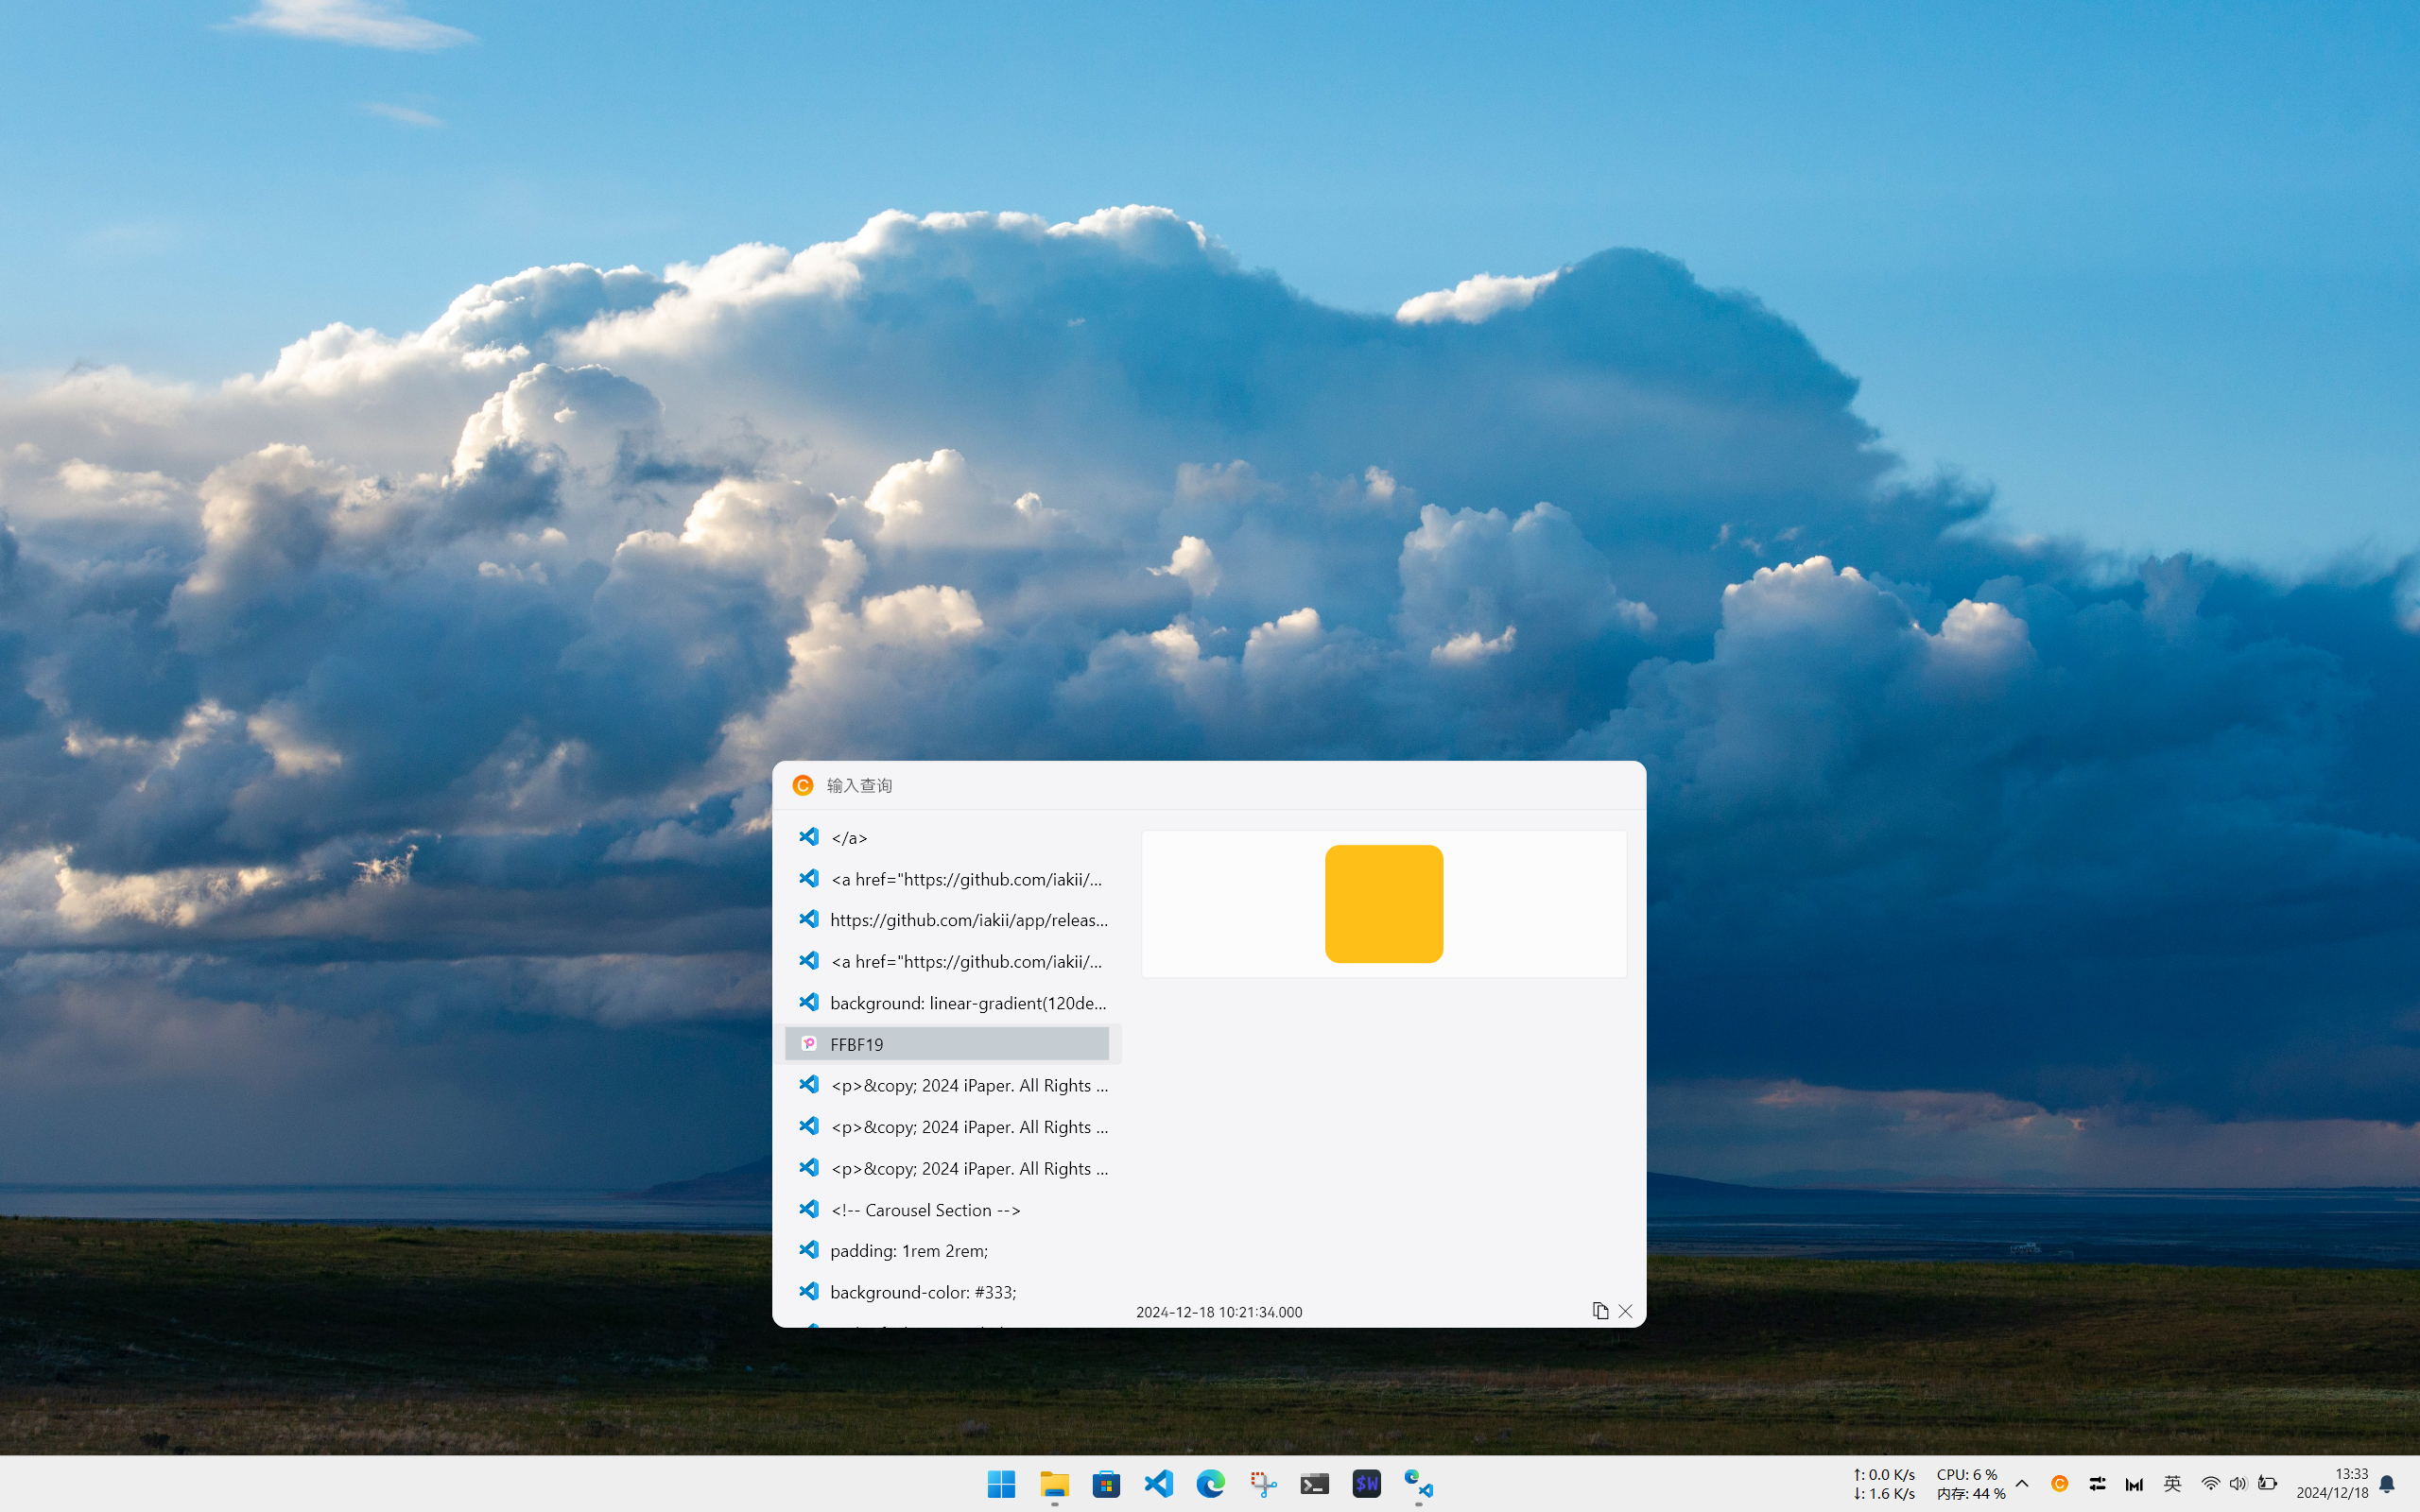Click the copy icon in preview footer
2420x1512 pixels.
coord(1600,1311)
